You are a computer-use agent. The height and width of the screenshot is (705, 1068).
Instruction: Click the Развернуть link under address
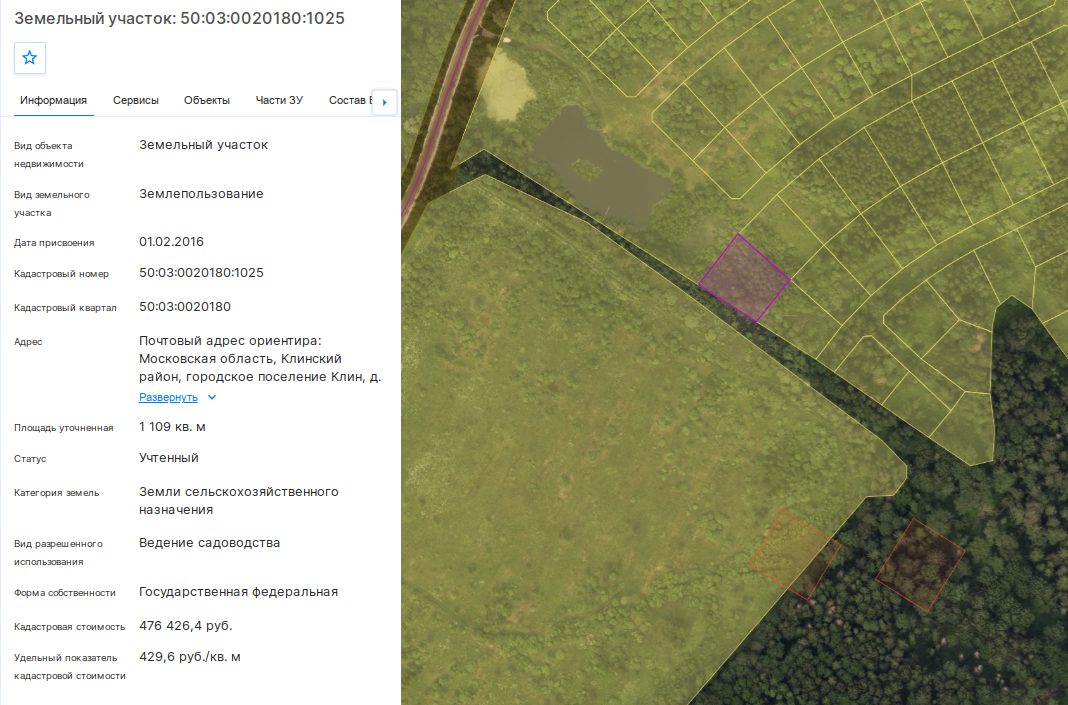[x=168, y=397]
